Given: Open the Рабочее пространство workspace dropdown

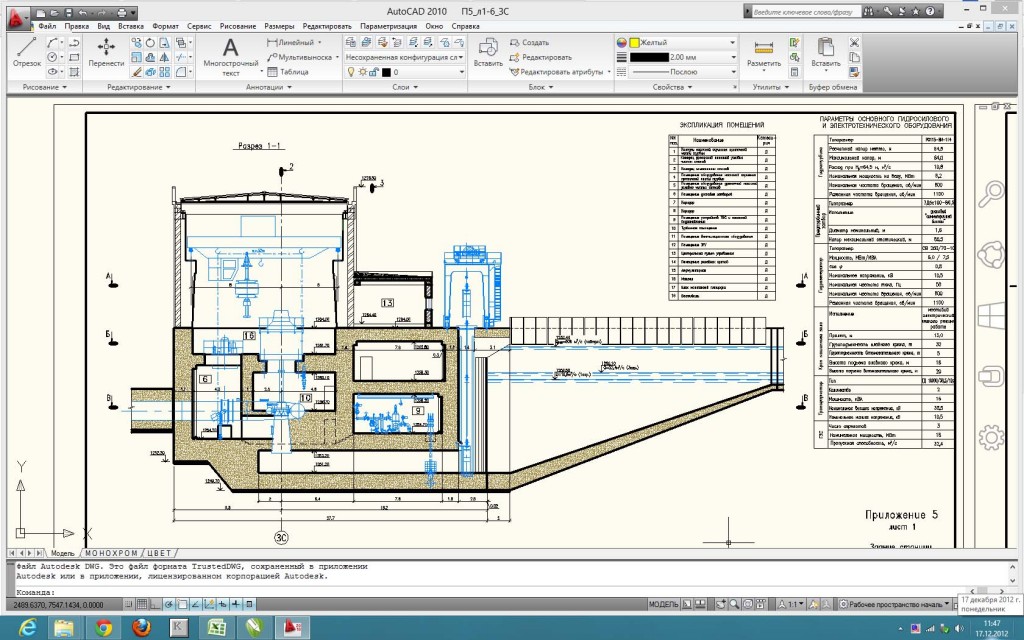Looking at the screenshot, I should pos(894,605).
